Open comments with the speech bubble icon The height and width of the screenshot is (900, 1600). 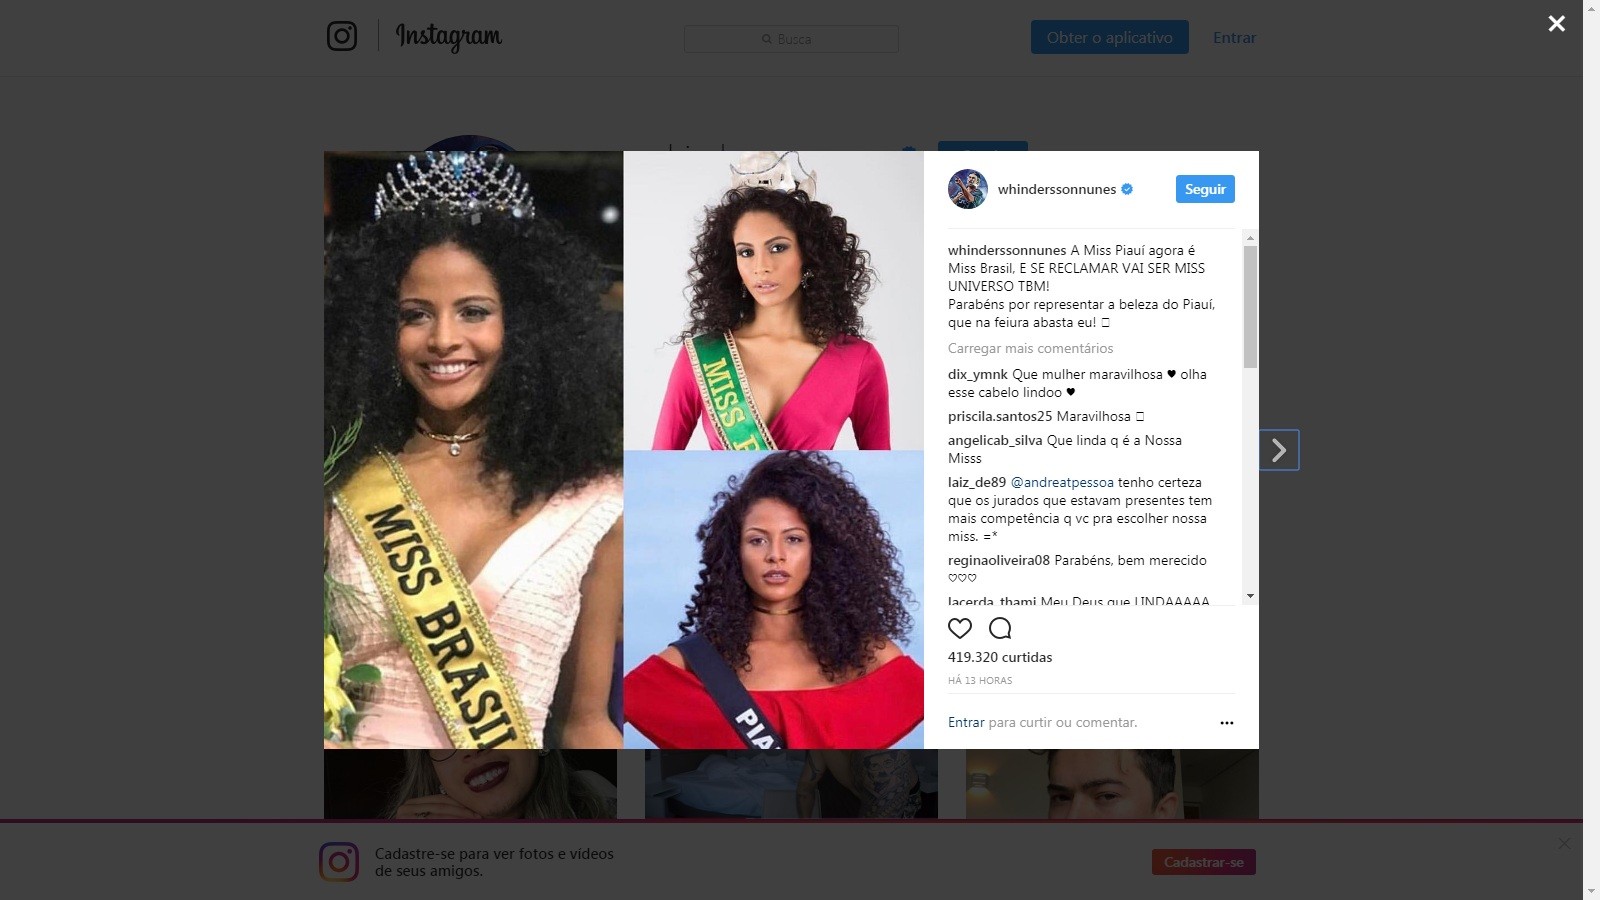point(1000,628)
